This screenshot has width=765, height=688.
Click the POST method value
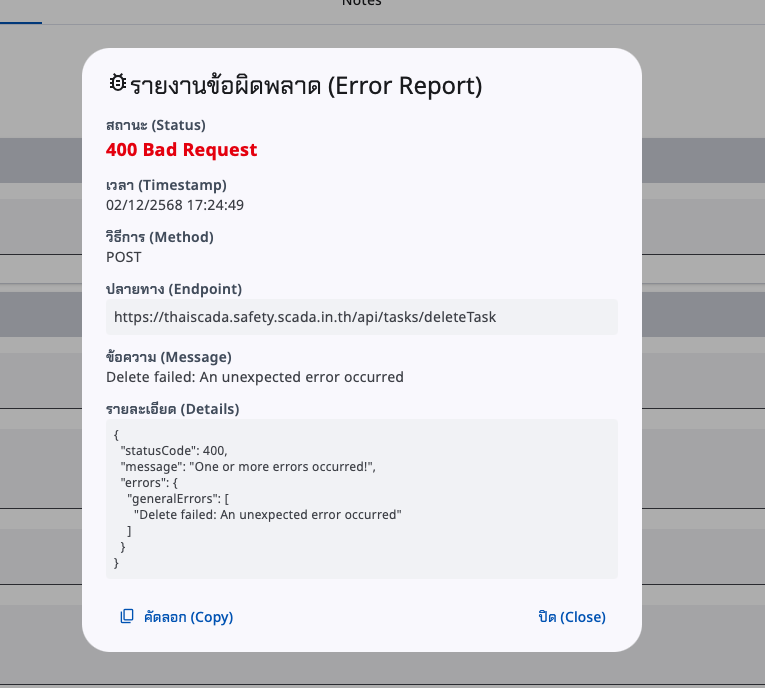click(x=123, y=257)
